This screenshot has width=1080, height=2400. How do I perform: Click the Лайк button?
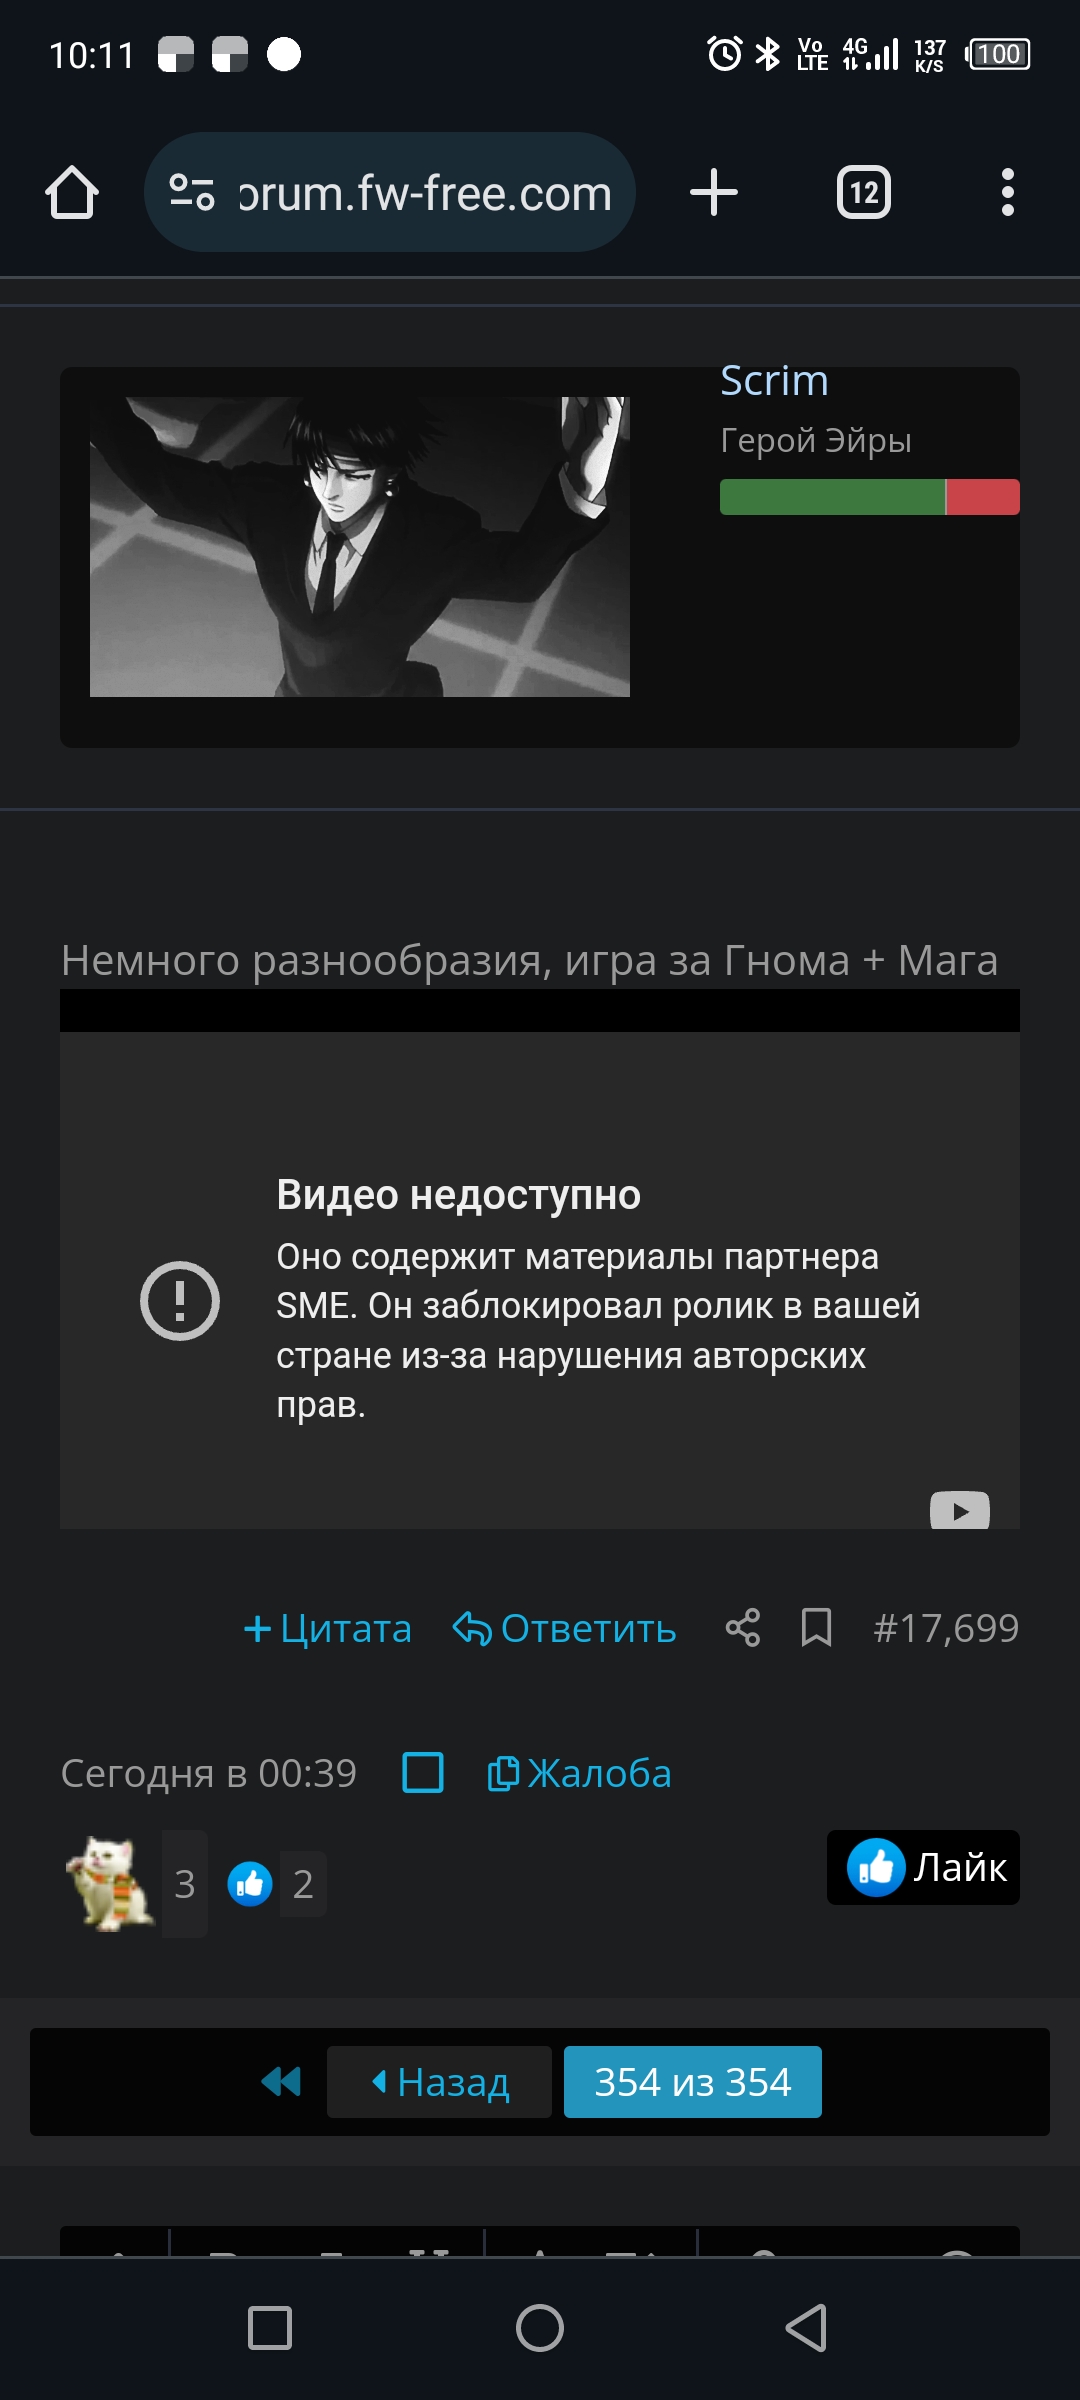point(923,1867)
